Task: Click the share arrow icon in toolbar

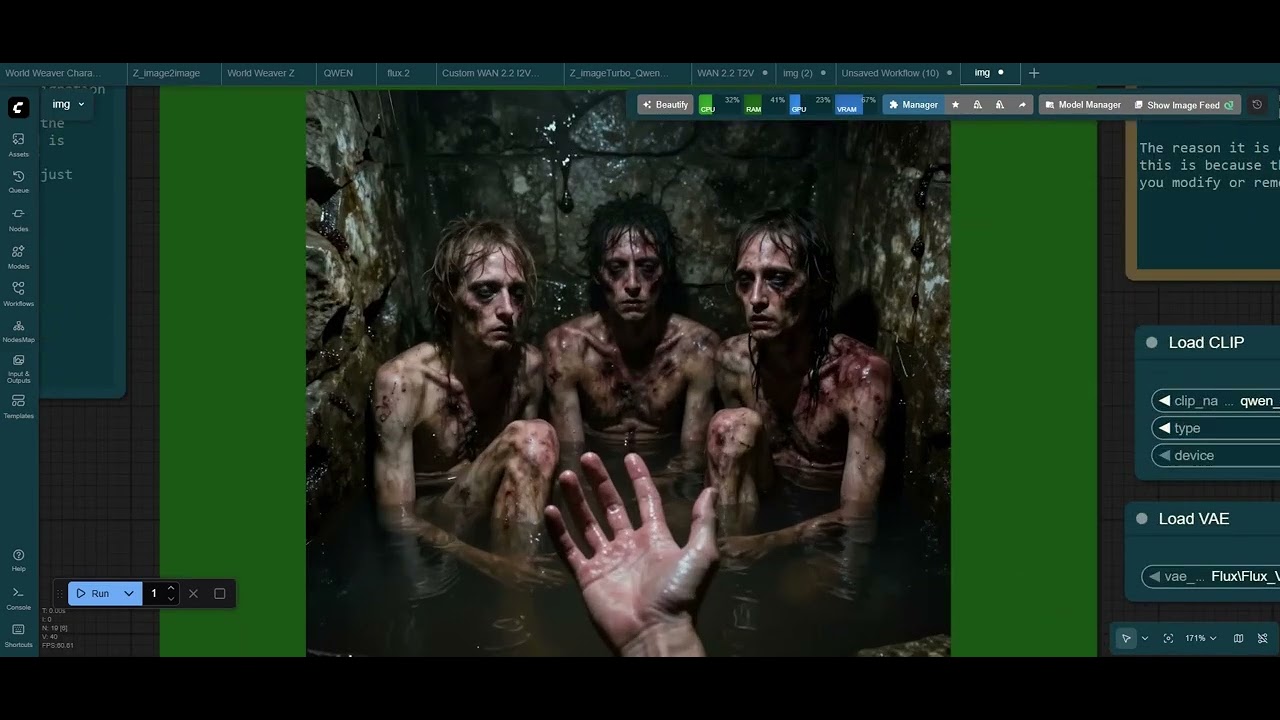Action: click(x=1022, y=105)
